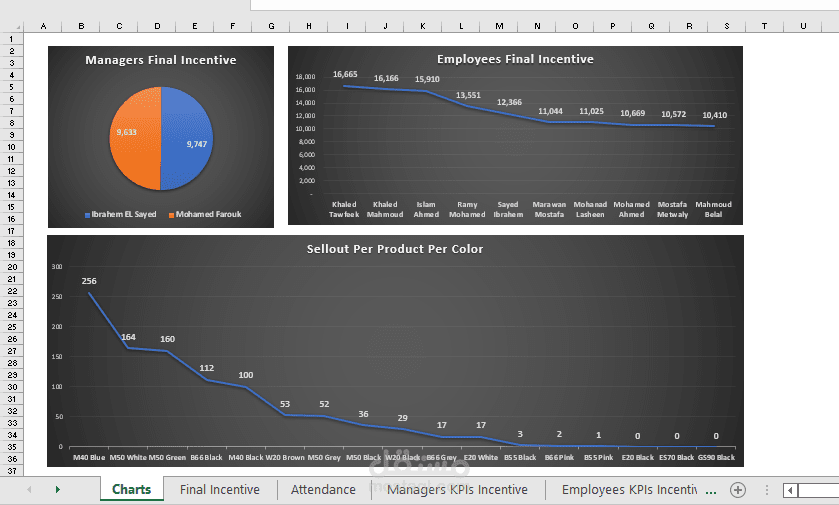
Task: Select column A header
Action: pos(43,26)
